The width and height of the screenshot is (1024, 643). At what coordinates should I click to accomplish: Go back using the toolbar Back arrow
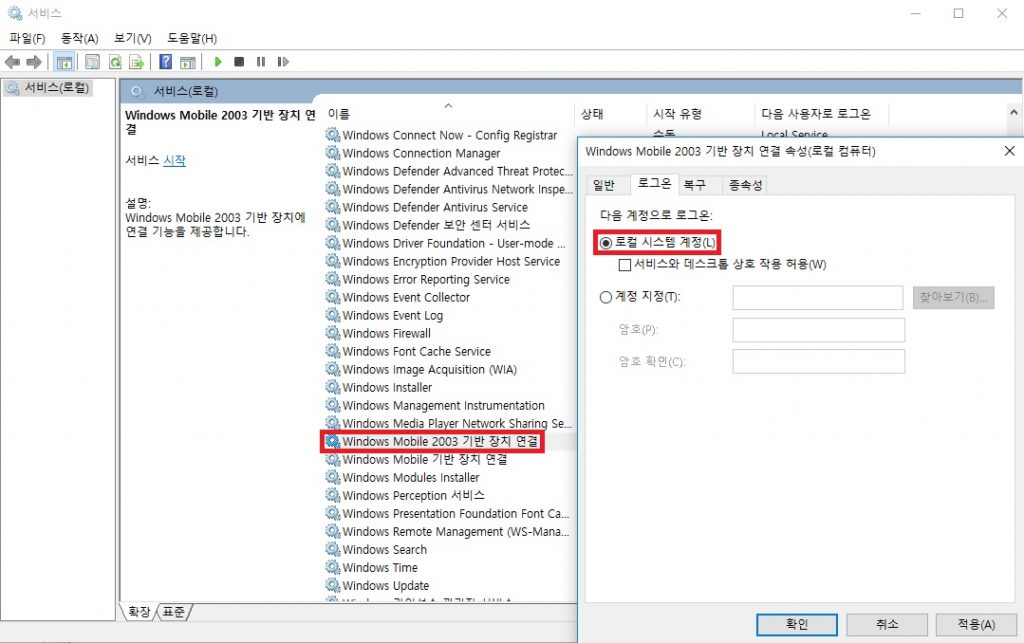tap(12, 62)
